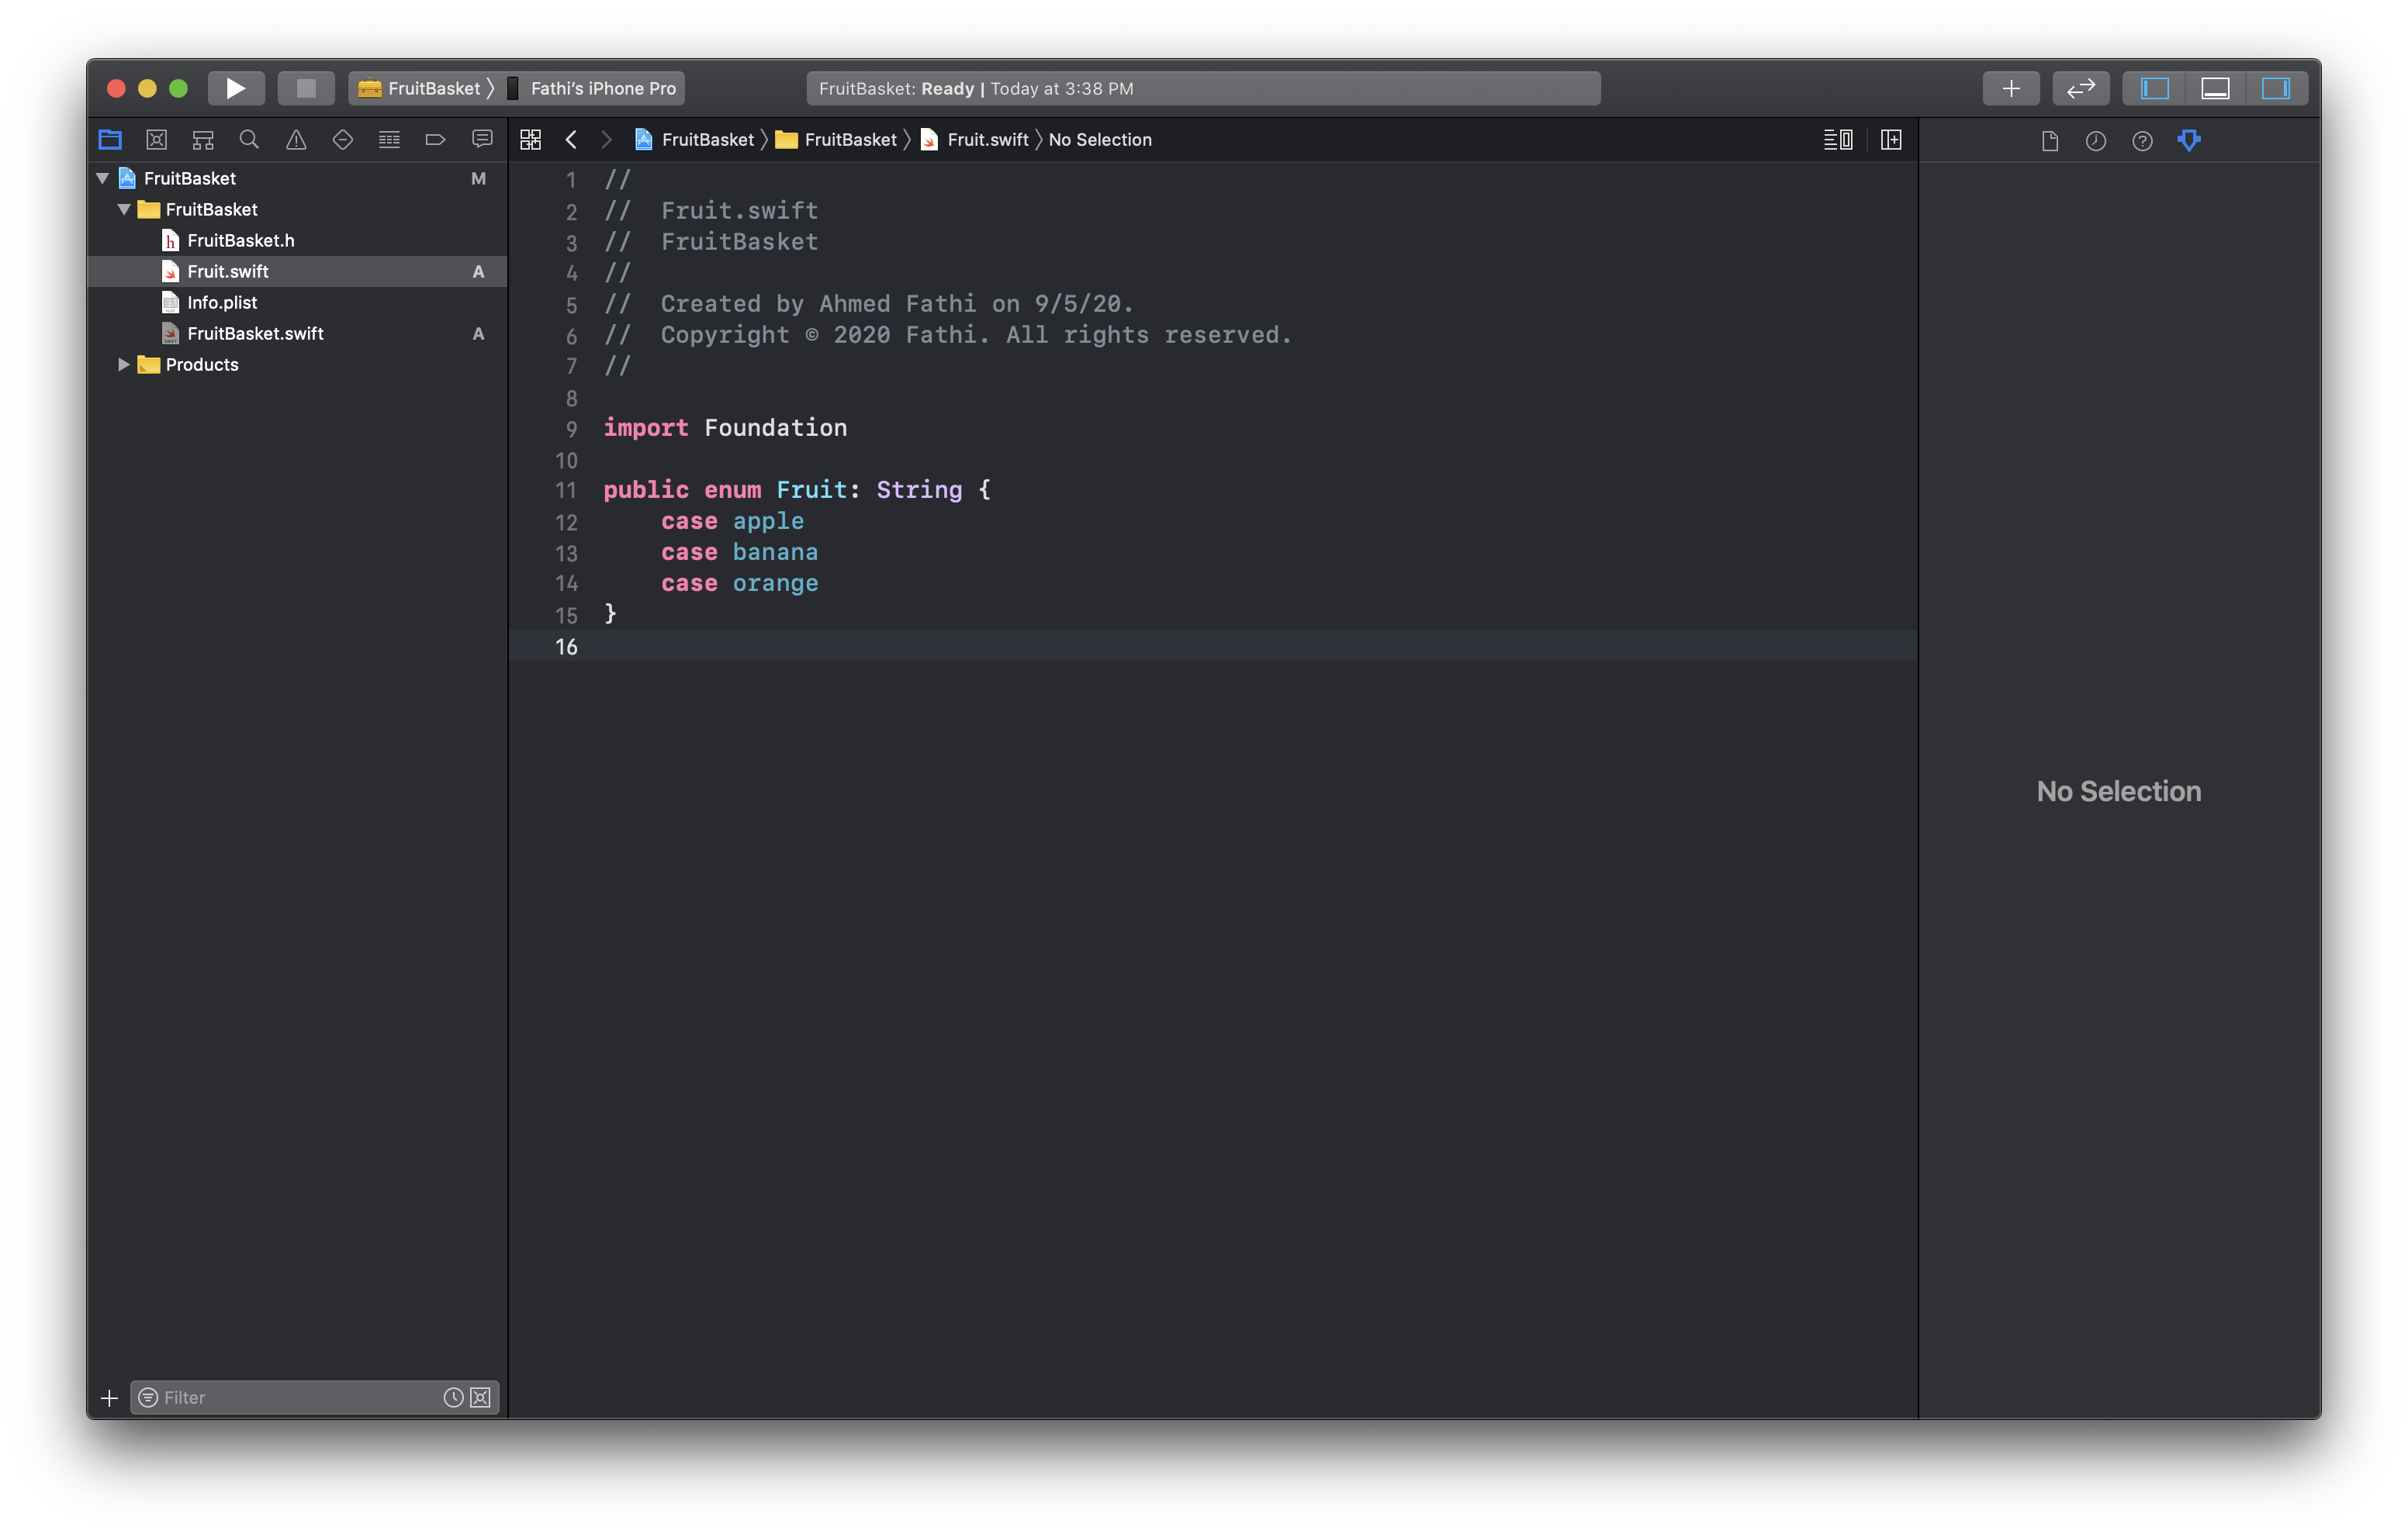Image resolution: width=2408 pixels, height=1534 pixels.
Task: Open the Library with the plus button
Action: (2011, 88)
